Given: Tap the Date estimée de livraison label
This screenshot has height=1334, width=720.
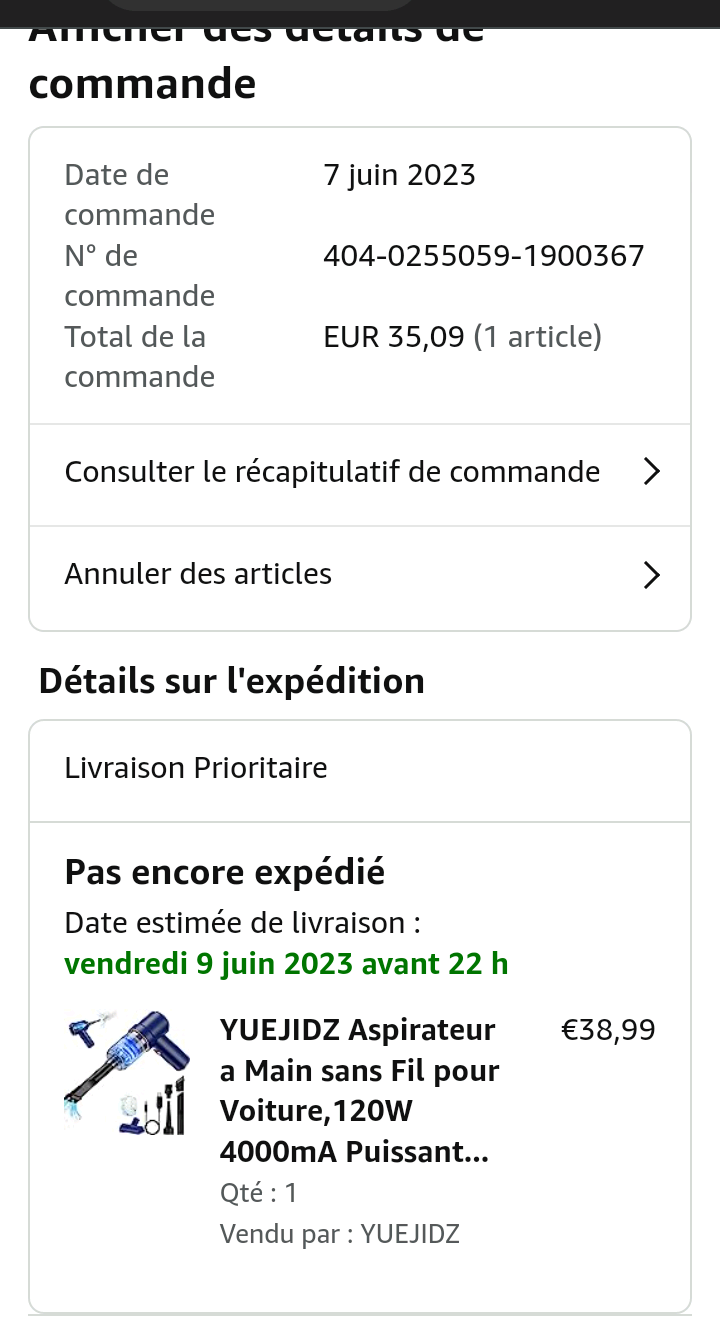Looking at the screenshot, I should coord(242,922).
